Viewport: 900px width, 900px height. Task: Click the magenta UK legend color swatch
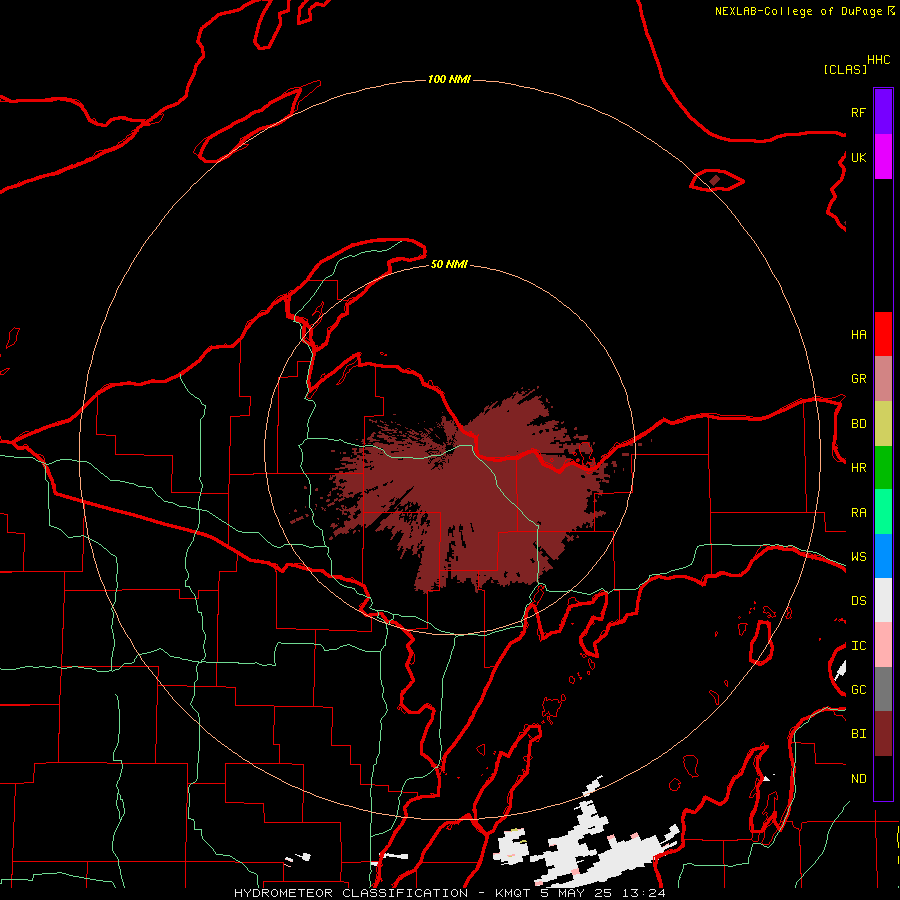tap(883, 157)
